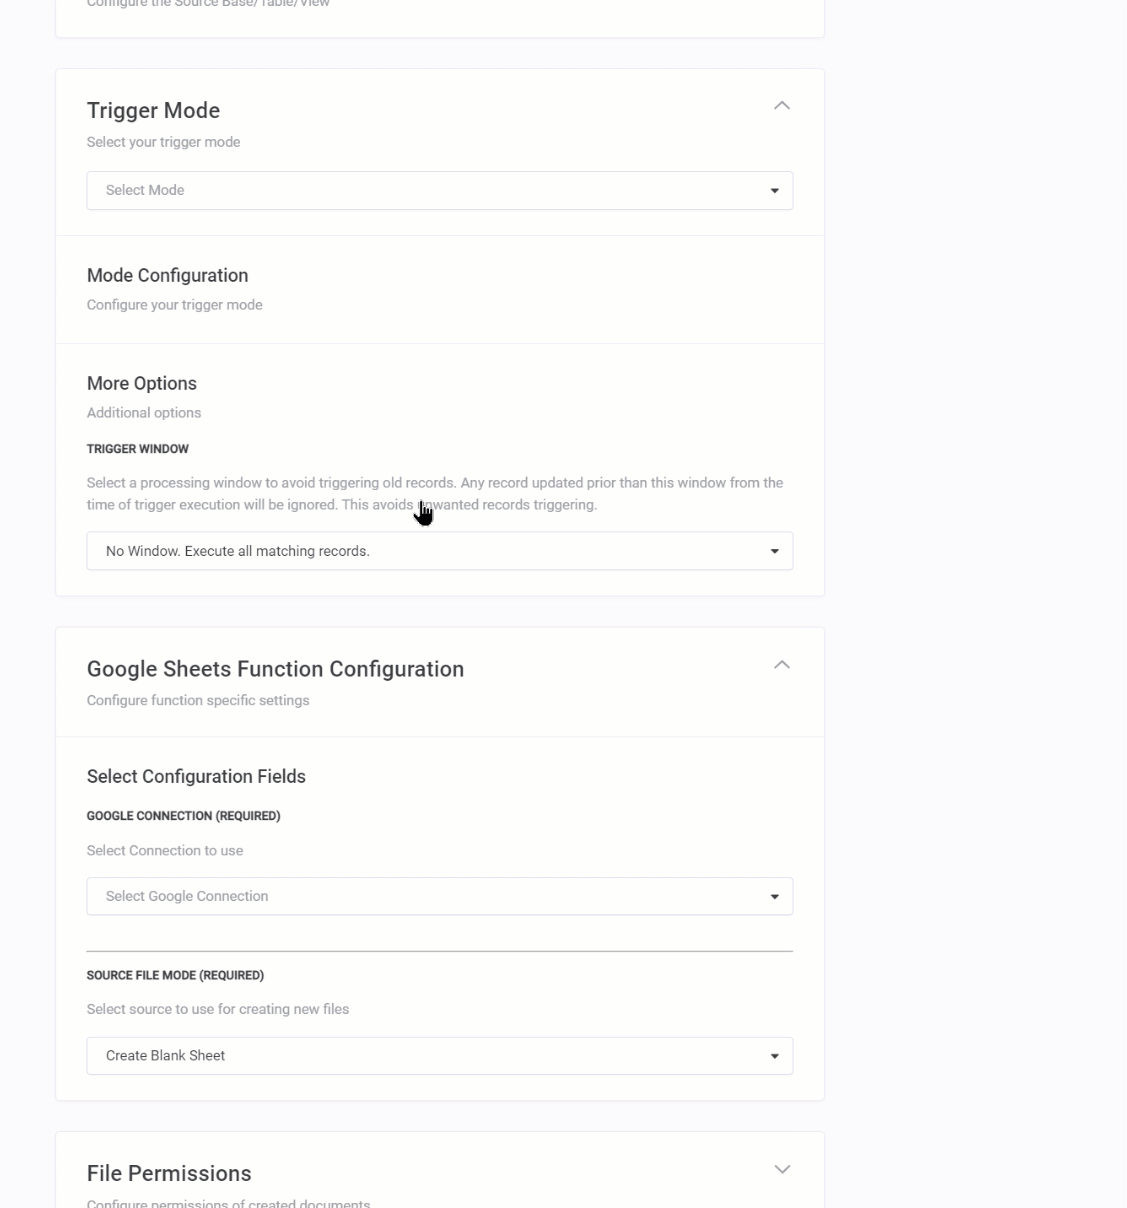1127x1208 pixels.
Task: Click the trigger window description paragraph
Action: point(434,494)
